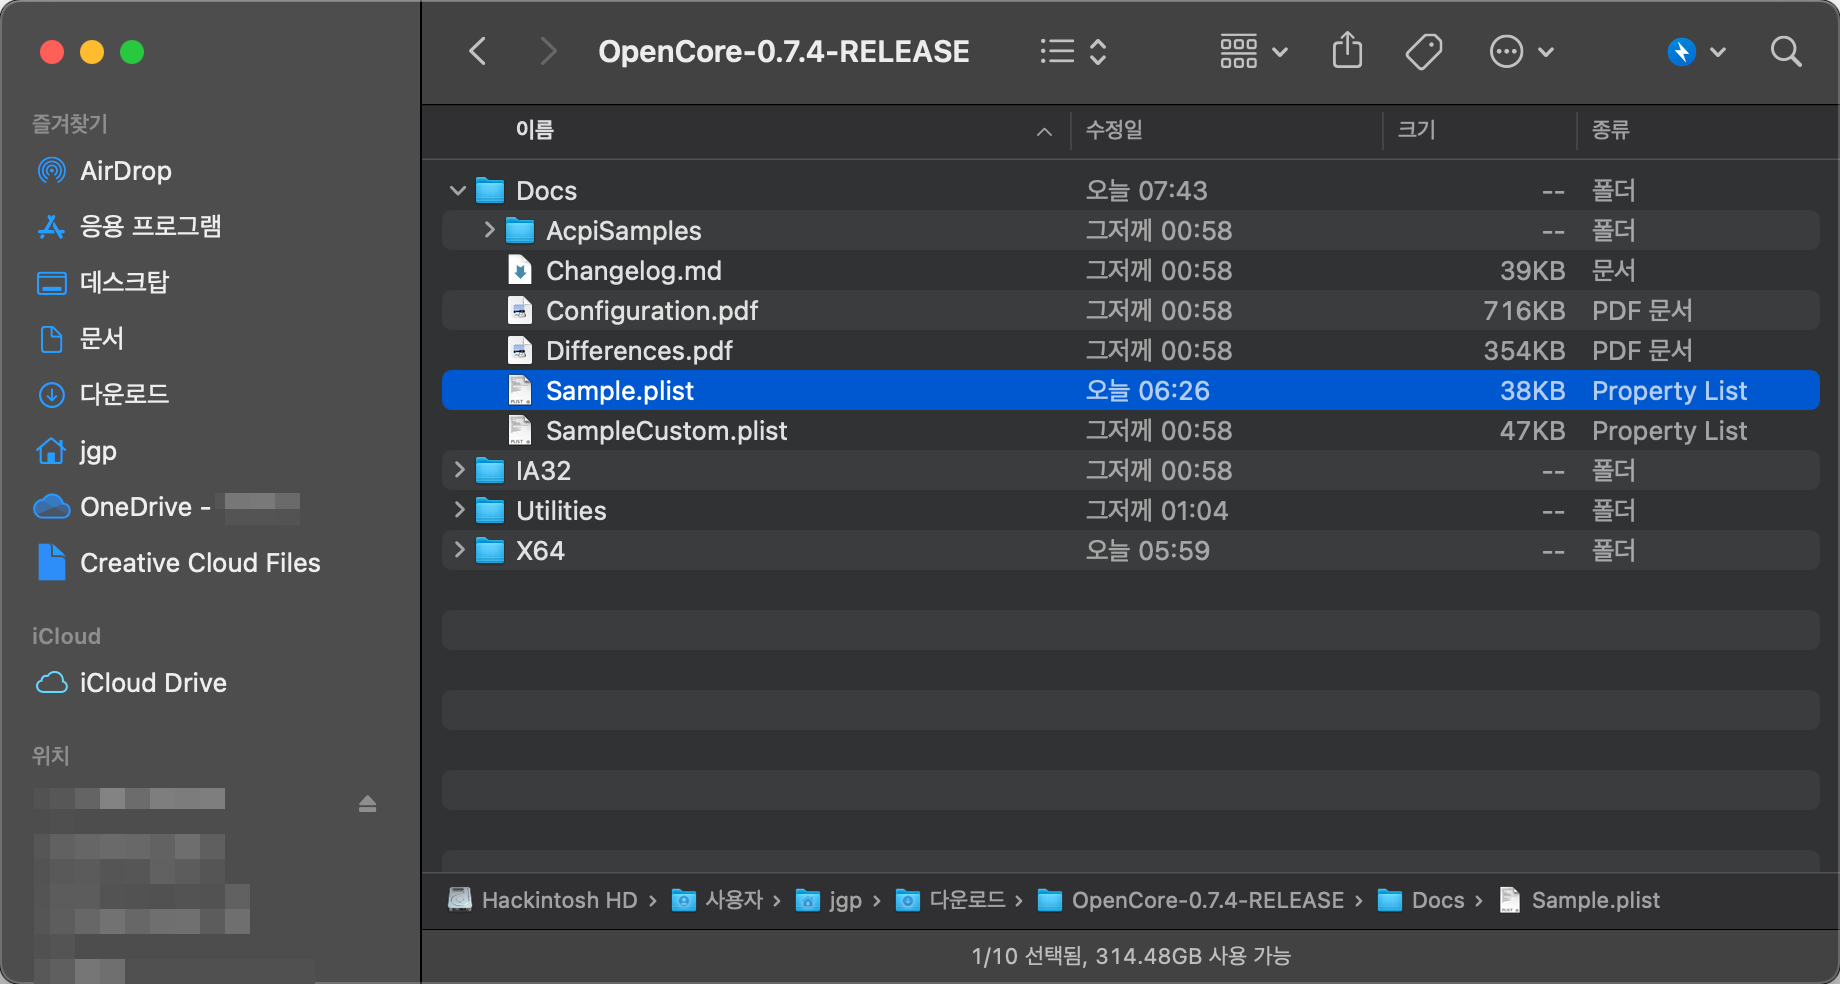Screen dimensions: 1840x984
Task: Collapse the Docs folder
Action: coord(458,190)
